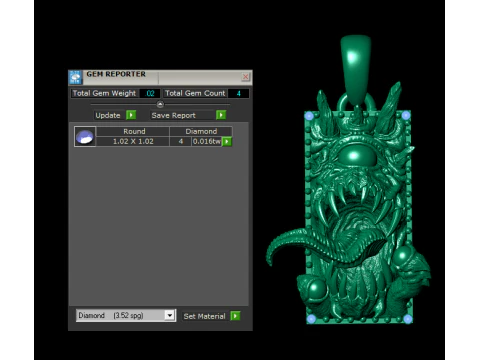Select the bottom-right gem on the pendant
The height and width of the screenshot is (360, 480).
(x=408, y=319)
